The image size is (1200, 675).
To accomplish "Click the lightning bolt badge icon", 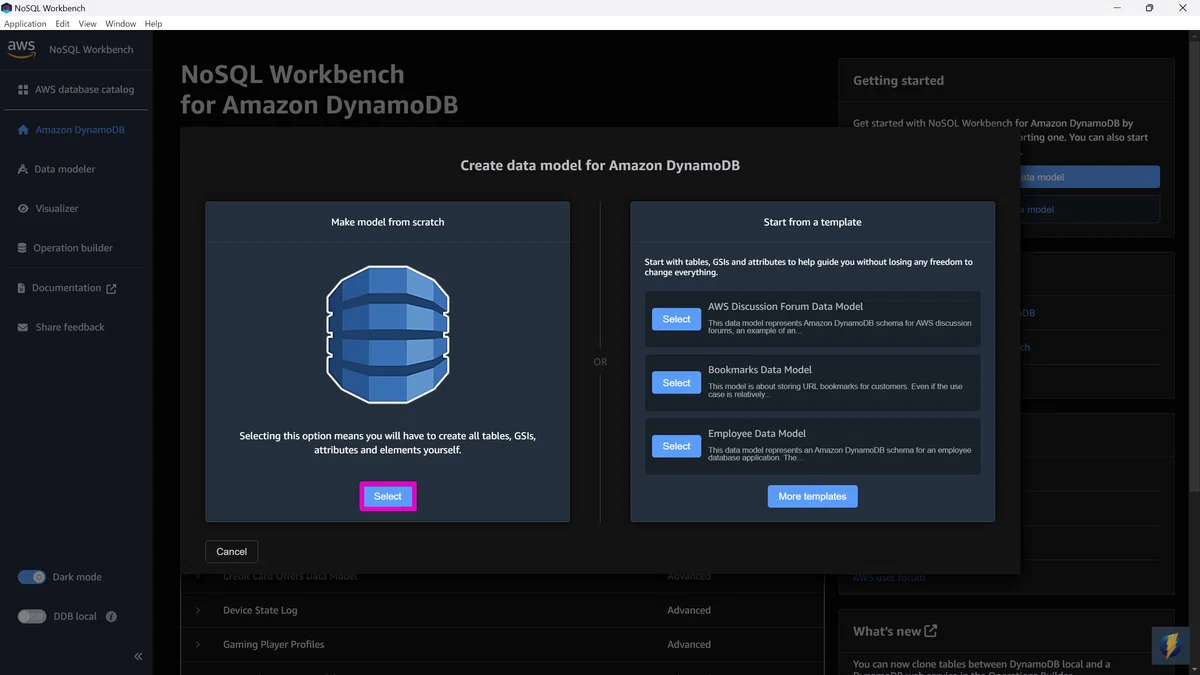I will click(1169, 646).
